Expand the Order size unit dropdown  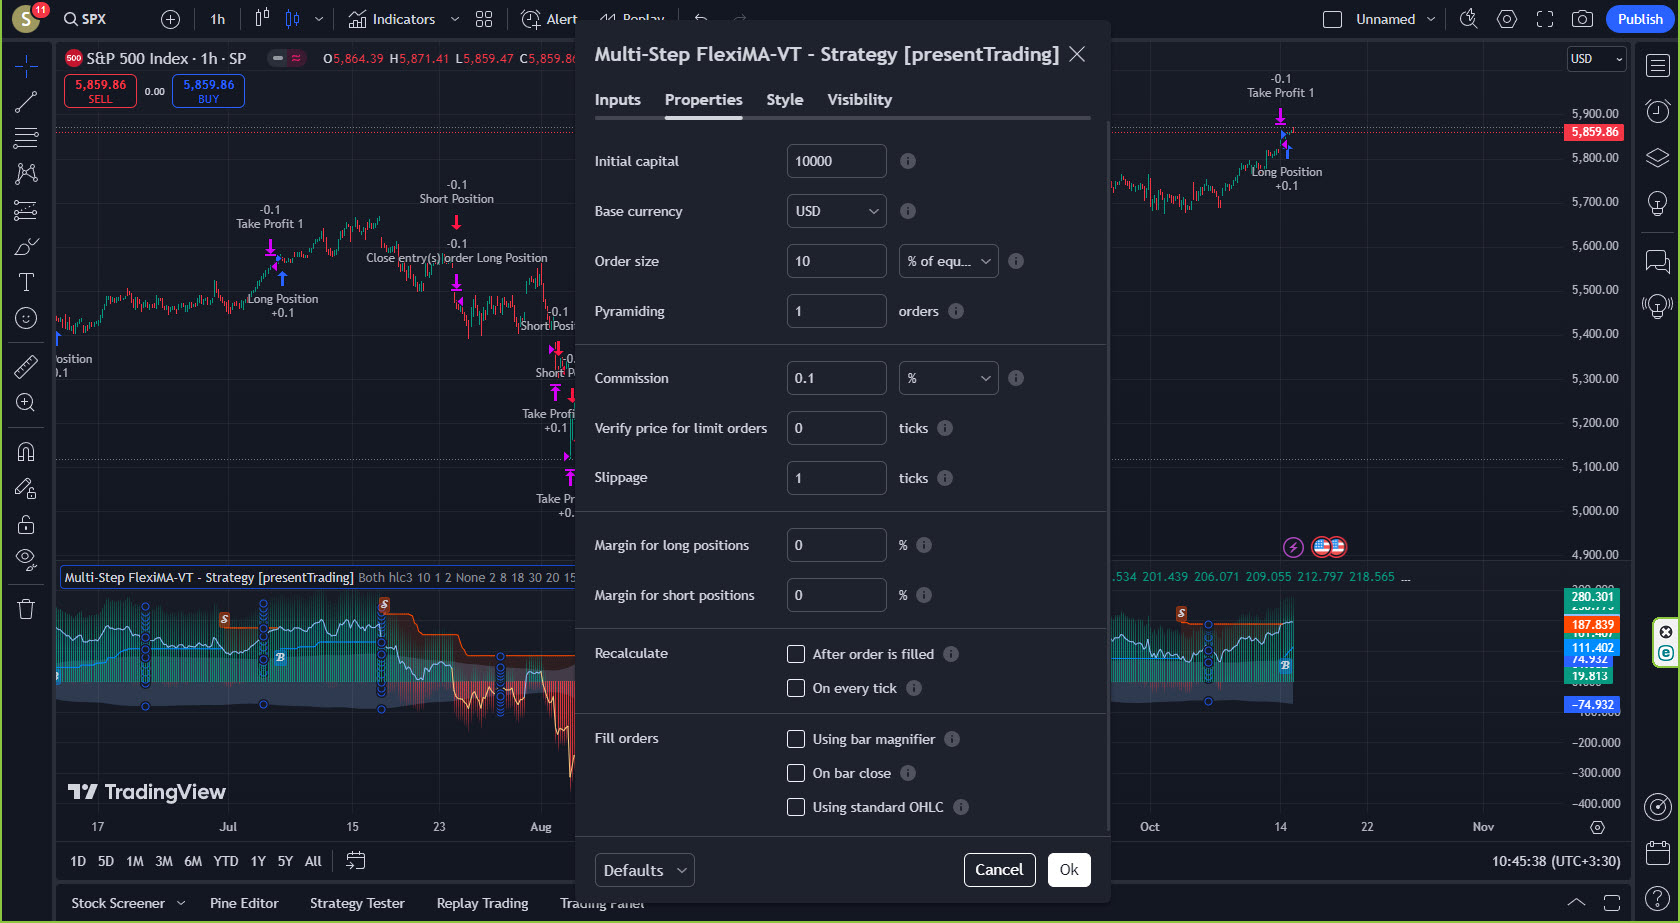click(x=948, y=261)
